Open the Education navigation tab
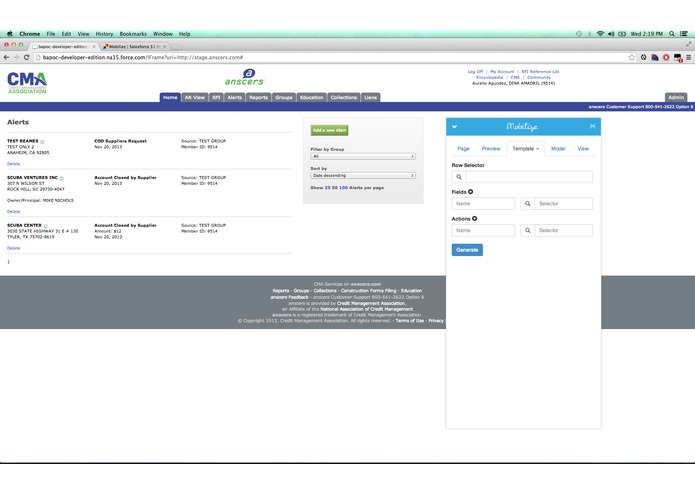This screenshot has width=695, height=494. point(312,97)
